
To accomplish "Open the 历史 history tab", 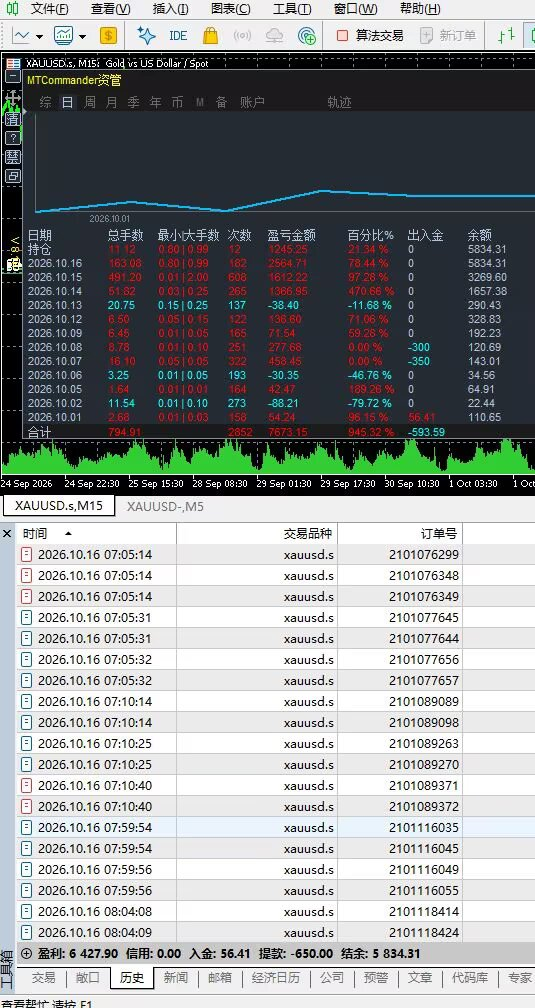I will click(132, 978).
